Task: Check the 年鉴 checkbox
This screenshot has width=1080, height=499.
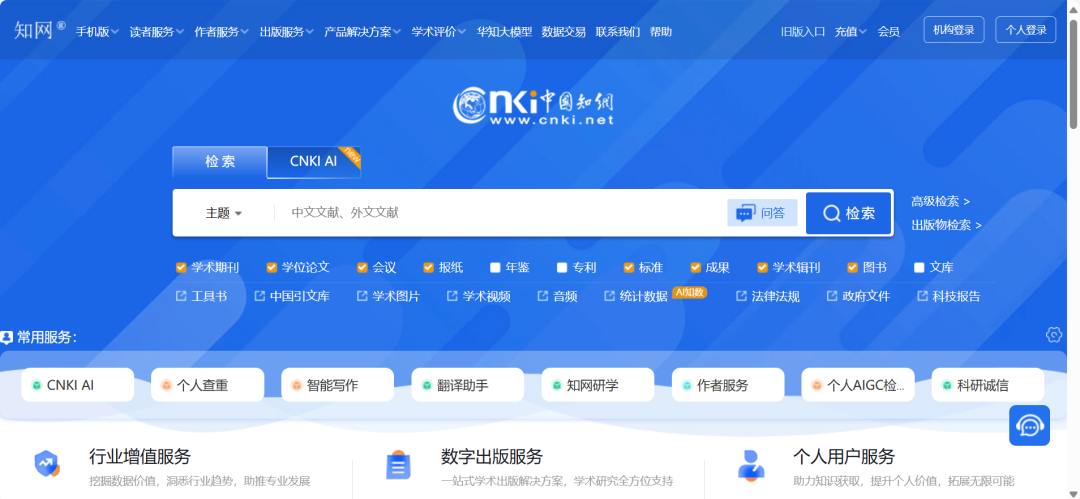Action: [495, 267]
